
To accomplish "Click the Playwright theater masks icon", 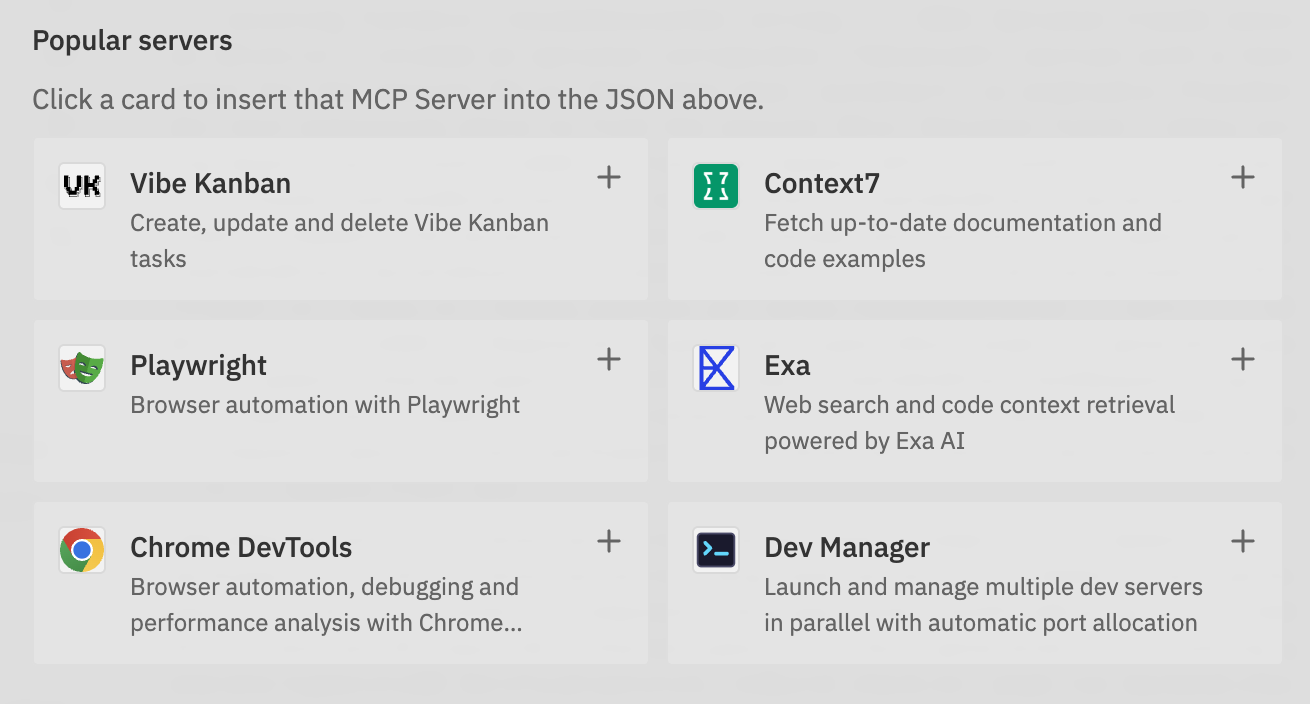I will 81,368.
